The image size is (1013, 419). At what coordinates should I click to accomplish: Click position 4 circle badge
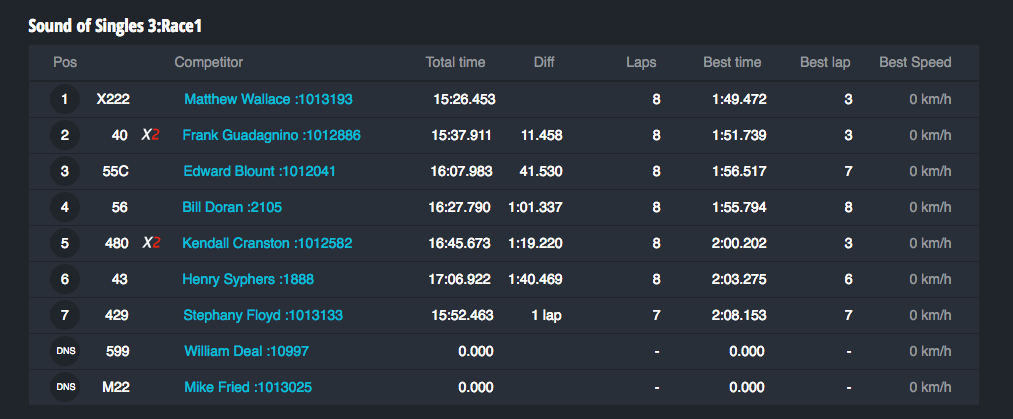(65, 208)
